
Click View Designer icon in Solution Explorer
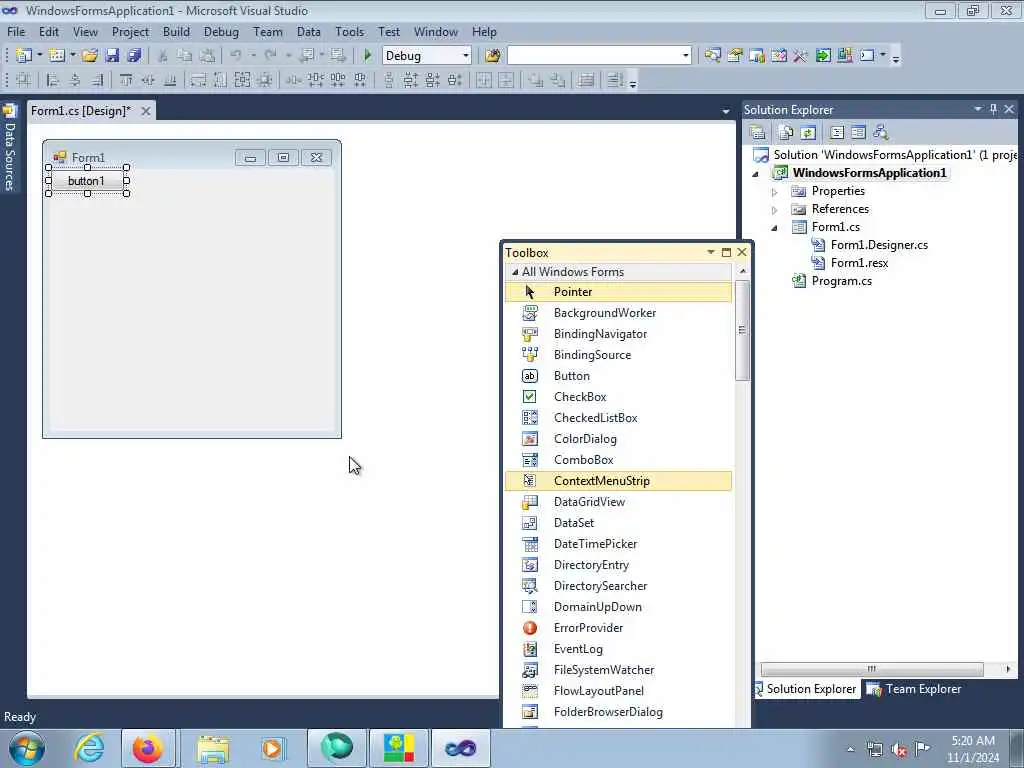point(859,133)
